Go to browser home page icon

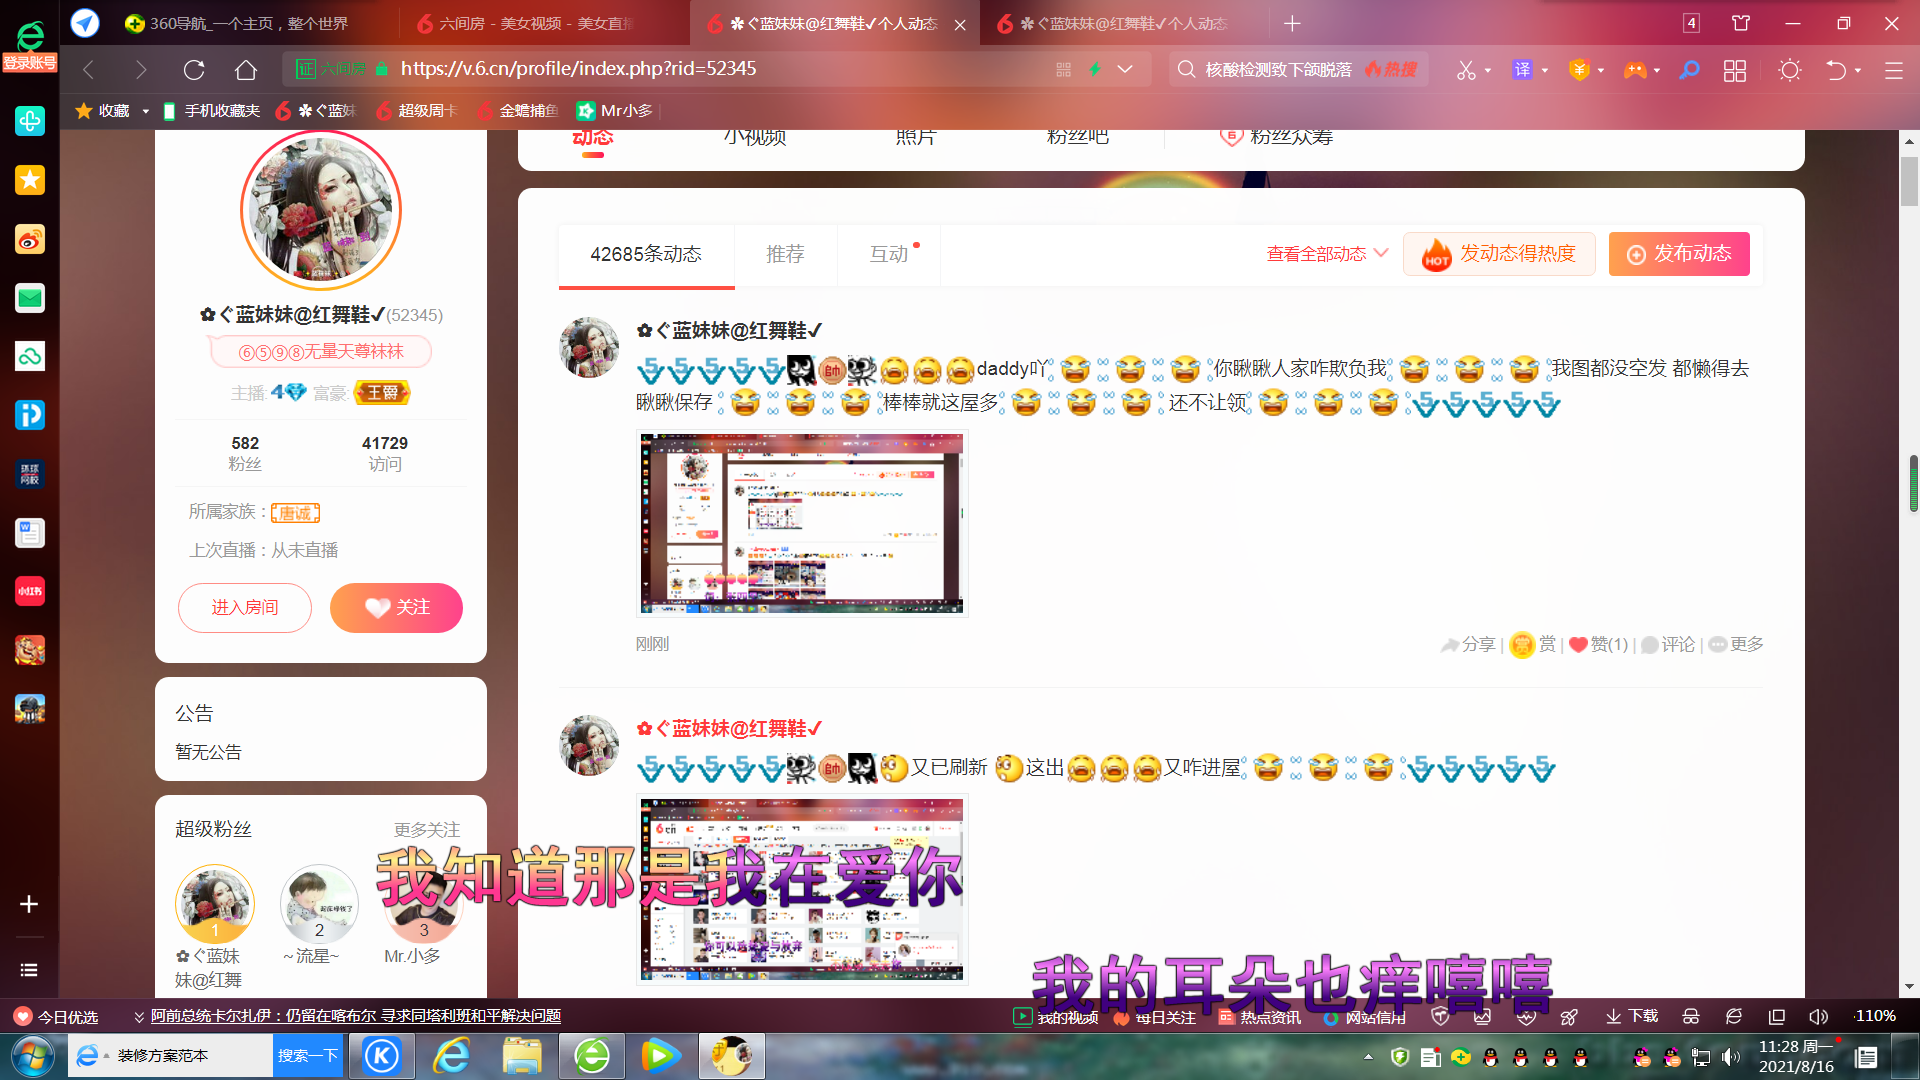(x=246, y=70)
